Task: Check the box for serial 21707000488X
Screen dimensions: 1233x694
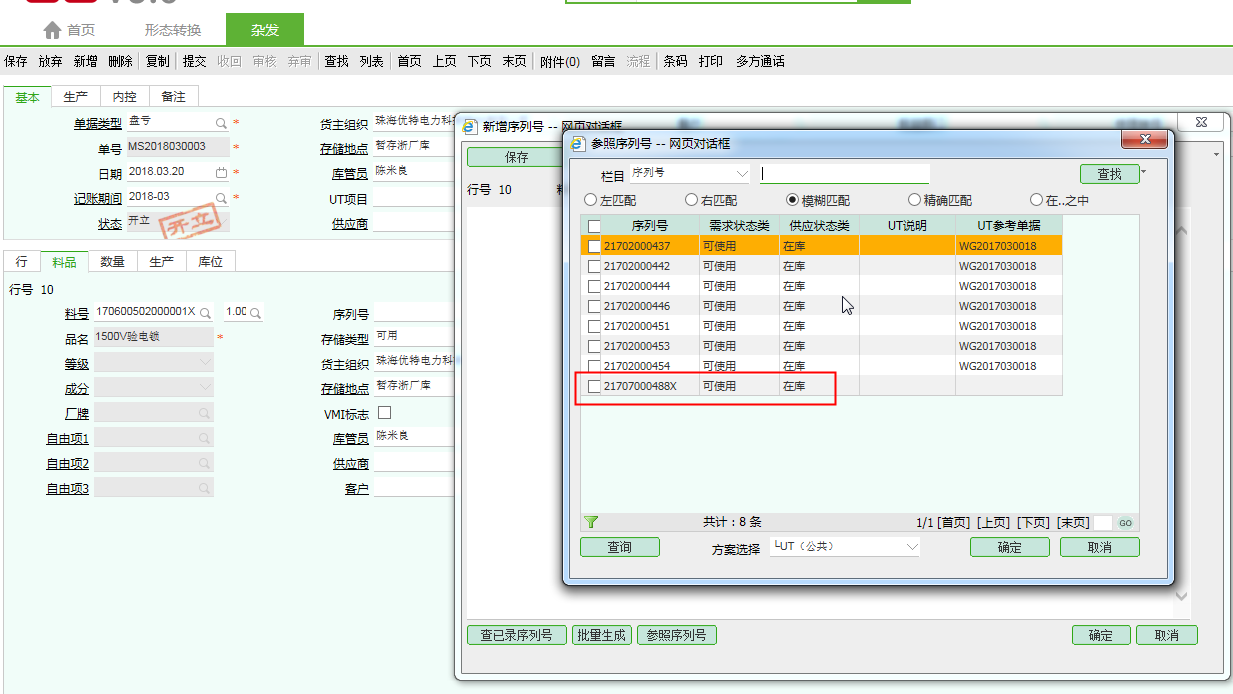Action: tap(594, 386)
